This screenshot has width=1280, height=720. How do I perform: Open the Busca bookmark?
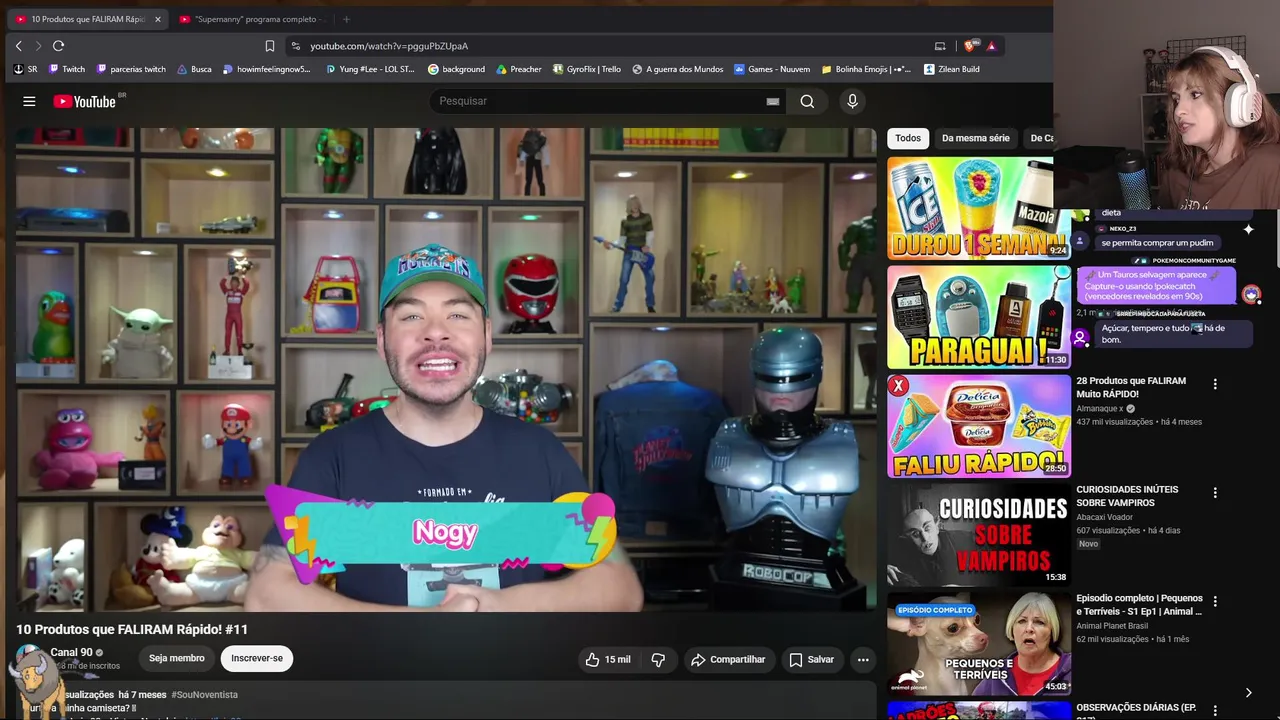tap(194, 69)
